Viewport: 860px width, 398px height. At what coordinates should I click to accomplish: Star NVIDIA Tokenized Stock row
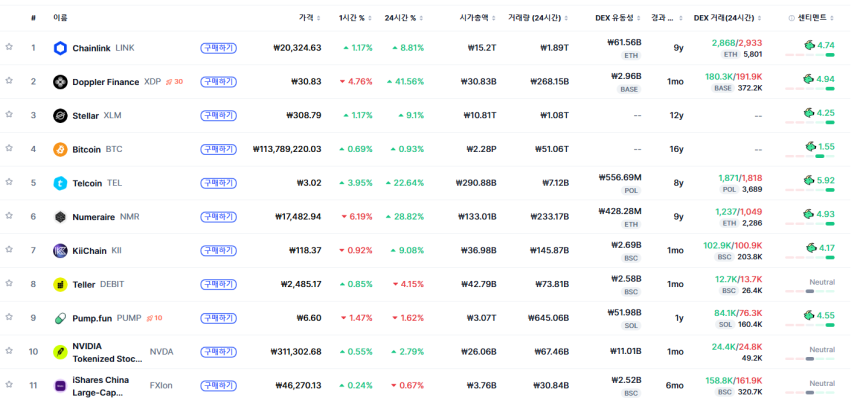pos(9,351)
